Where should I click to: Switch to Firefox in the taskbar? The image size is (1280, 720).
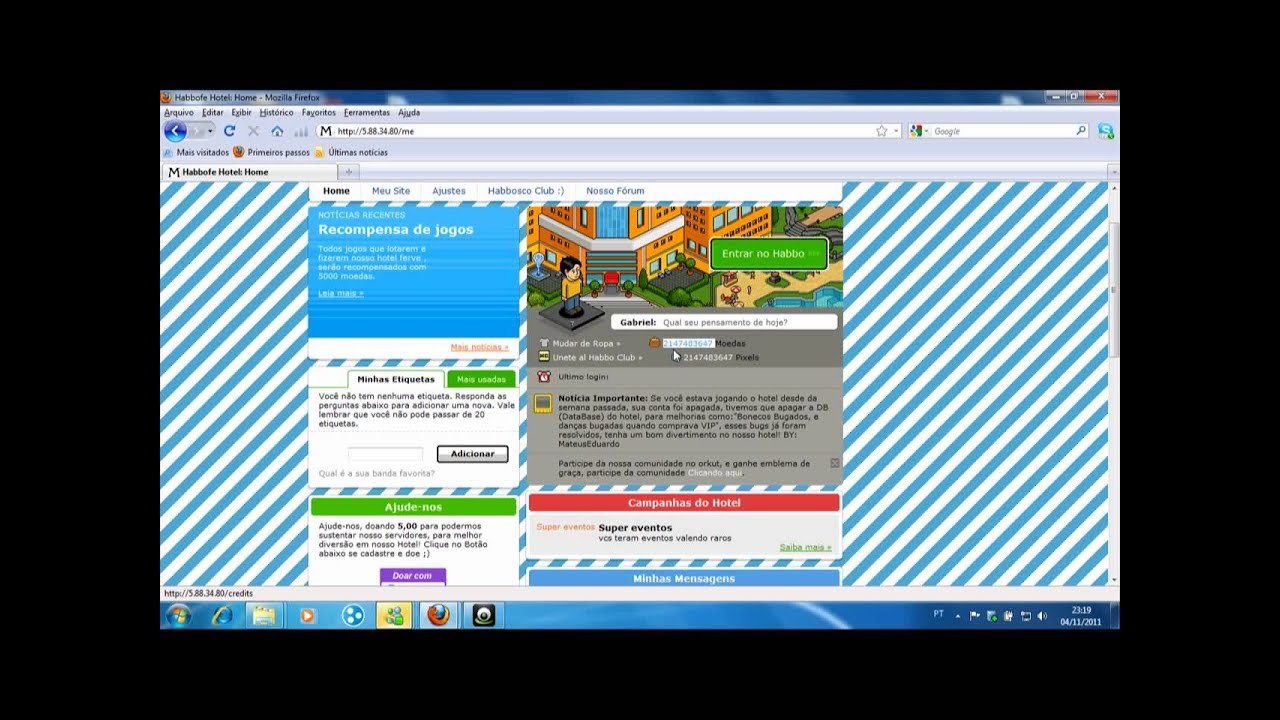(438, 616)
